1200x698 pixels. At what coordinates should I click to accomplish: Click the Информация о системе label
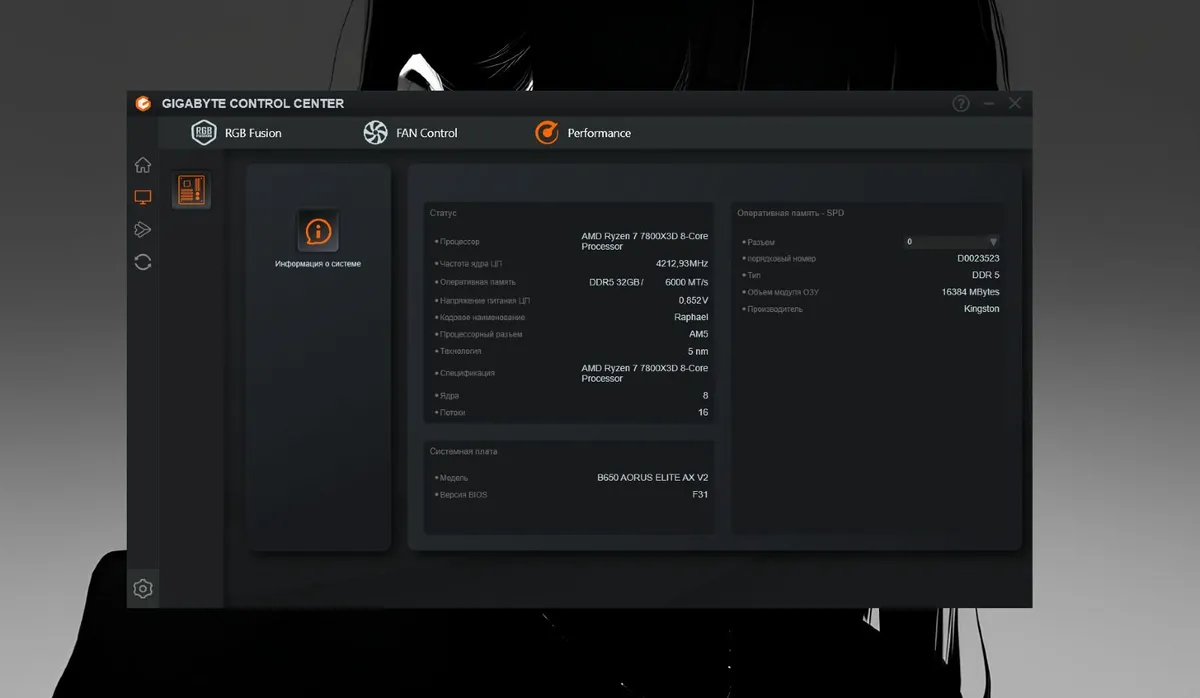pyautogui.click(x=318, y=264)
